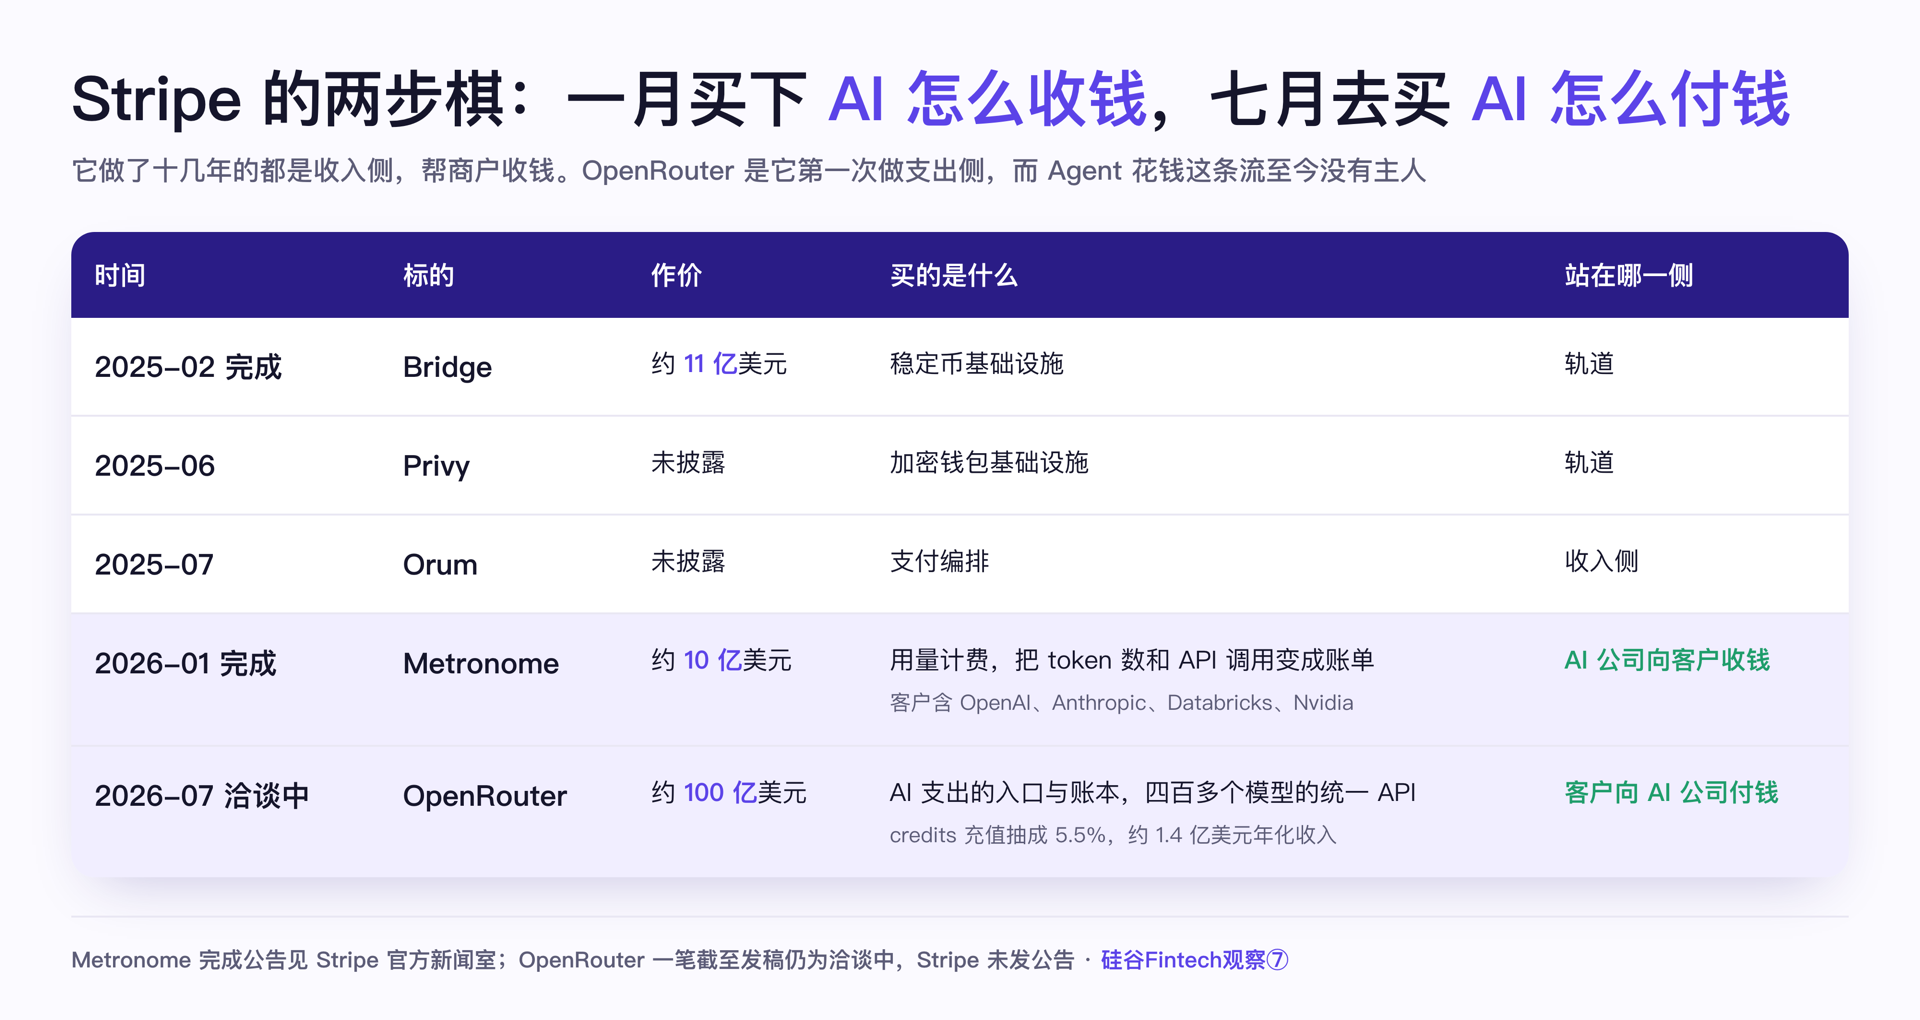1920x1020 pixels.
Task: Click the green label AI 公司向客户收钱
Action: click(1667, 660)
